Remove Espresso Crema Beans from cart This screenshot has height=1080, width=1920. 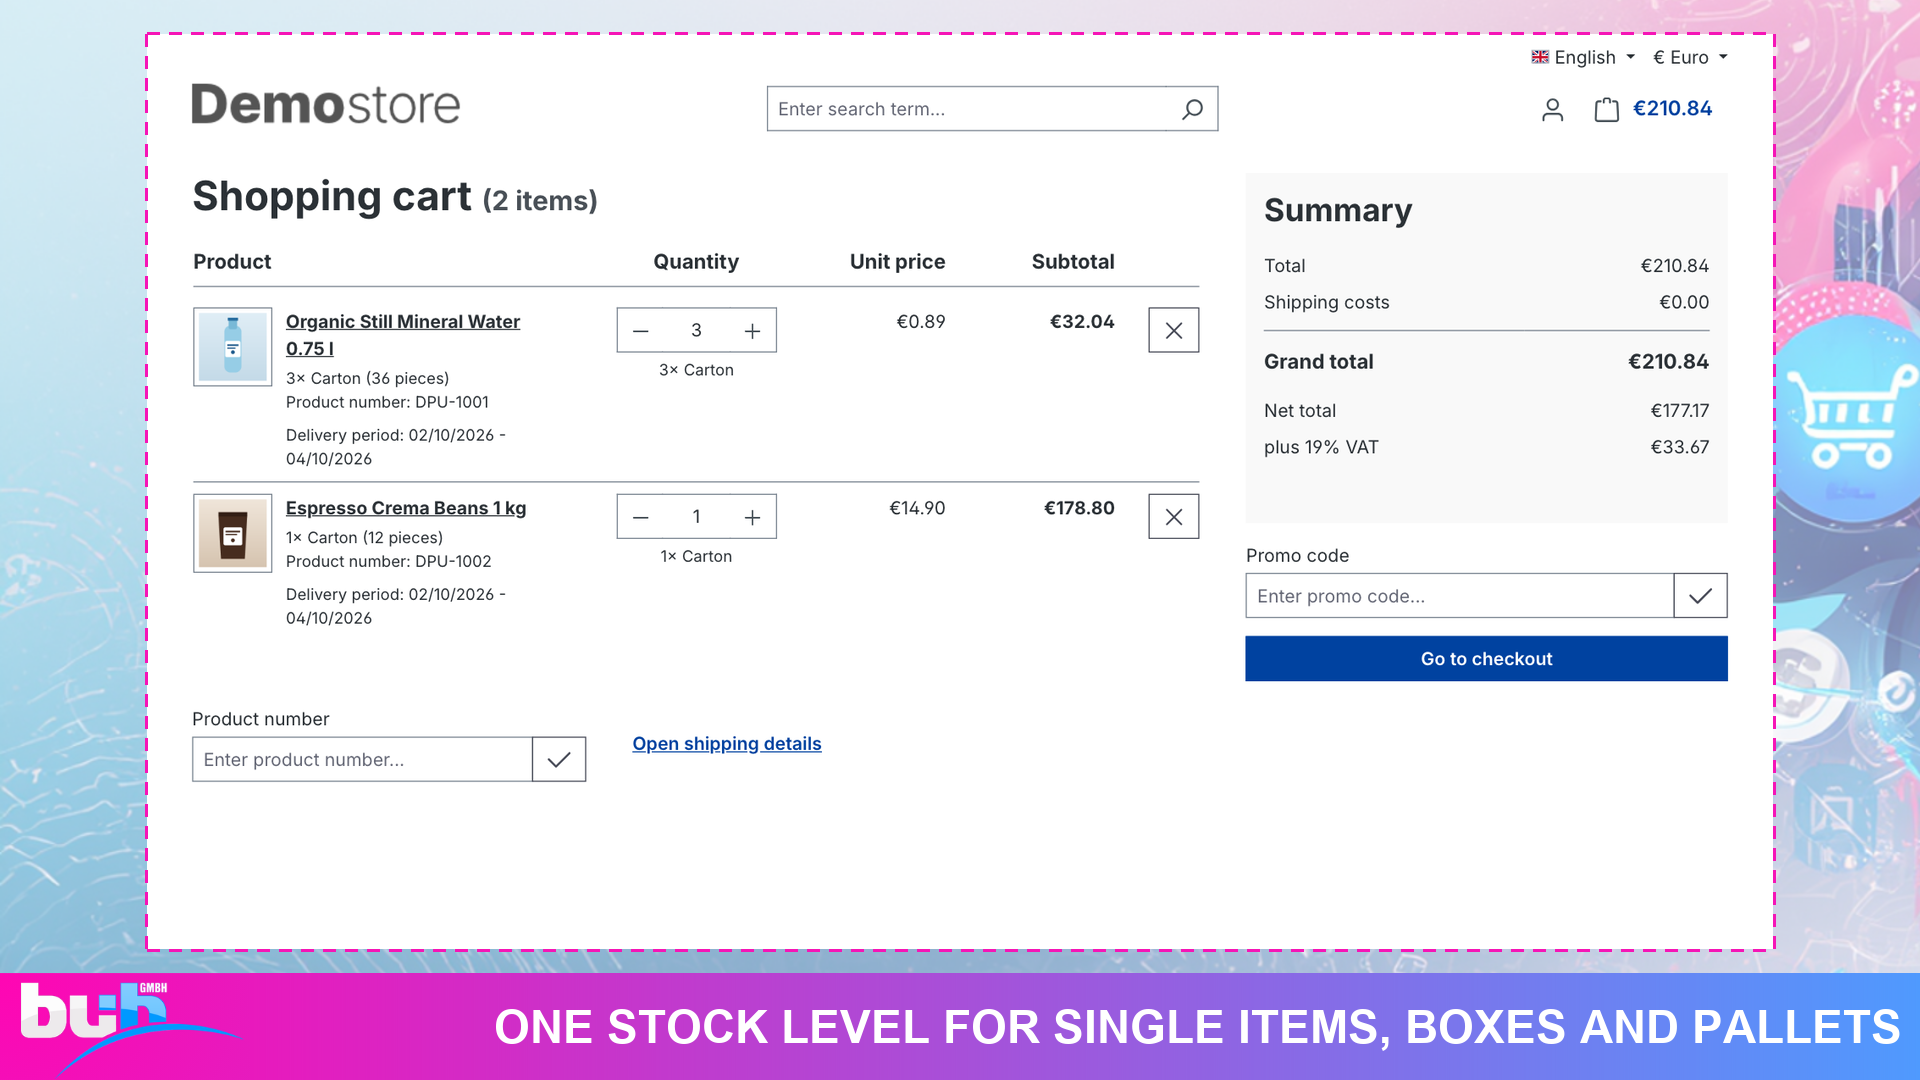[x=1174, y=516]
